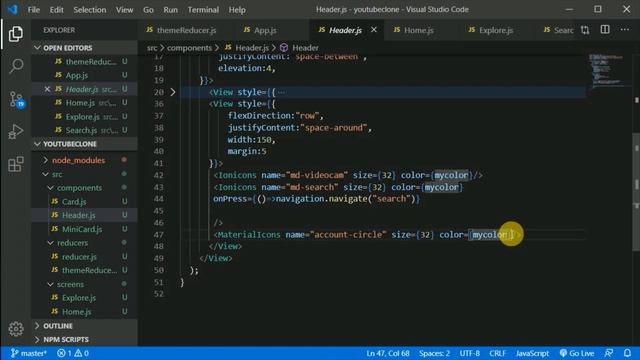Select App.js in Open Editors
The height and width of the screenshot is (360, 640).
tap(84, 75)
